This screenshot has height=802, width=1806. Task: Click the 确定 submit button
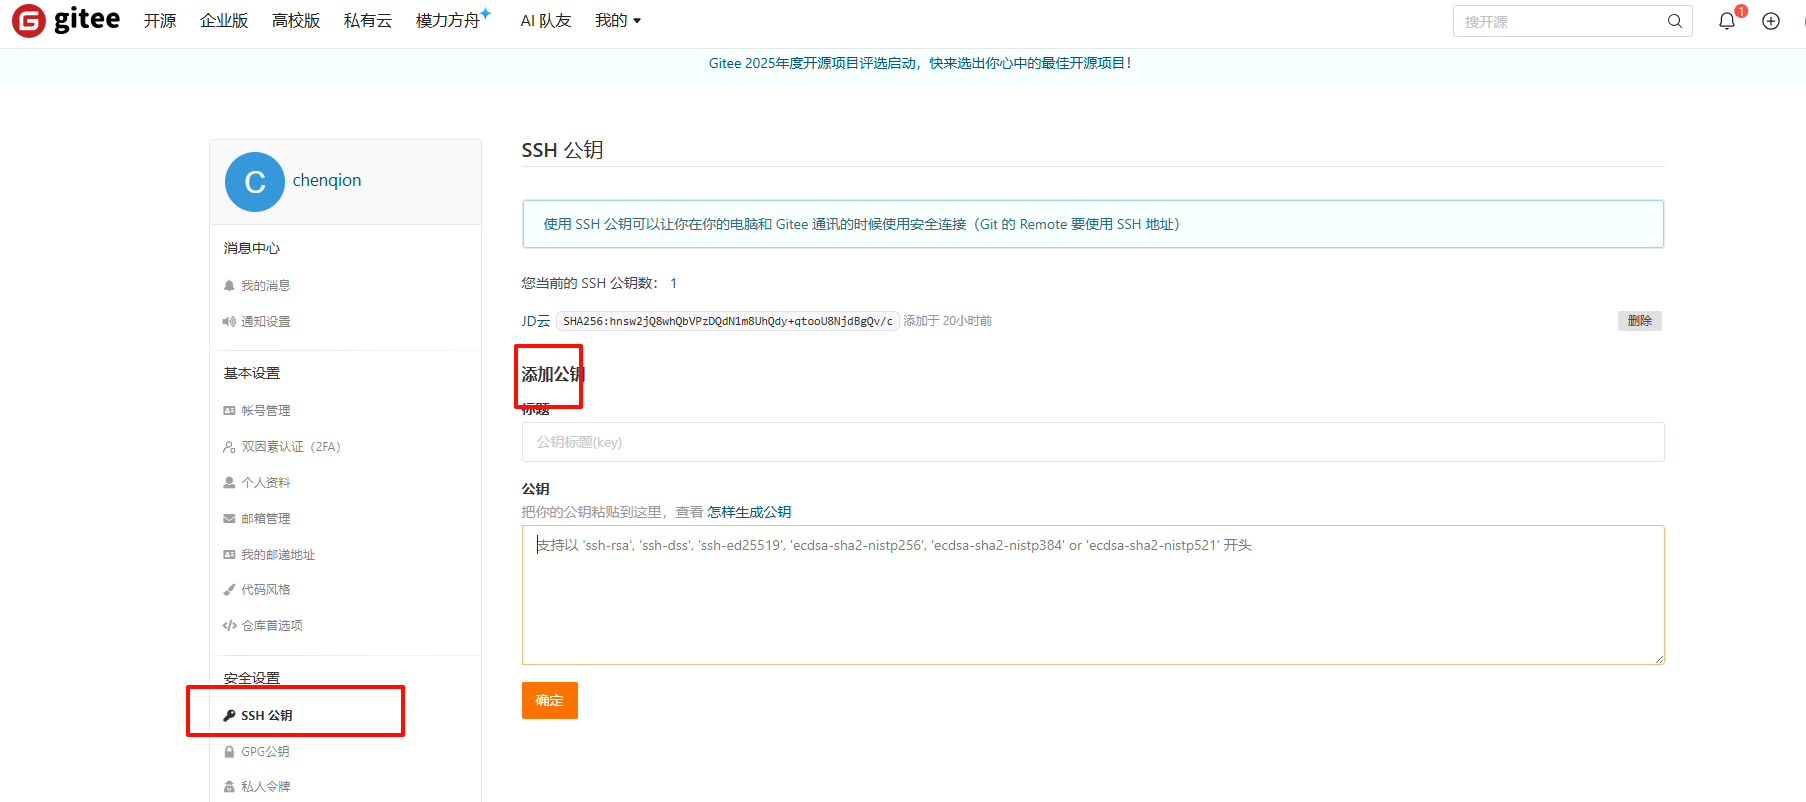coord(549,701)
